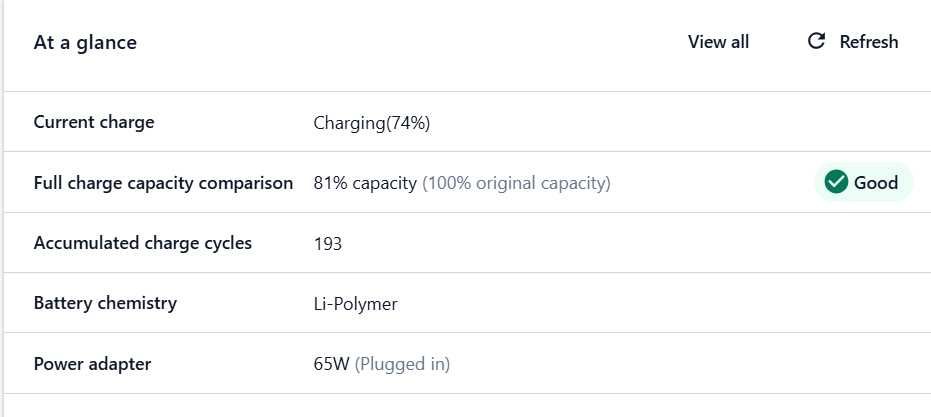This screenshot has height=417, width=931.
Task: Select the Power adapter label
Action: (x=92, y=364)
